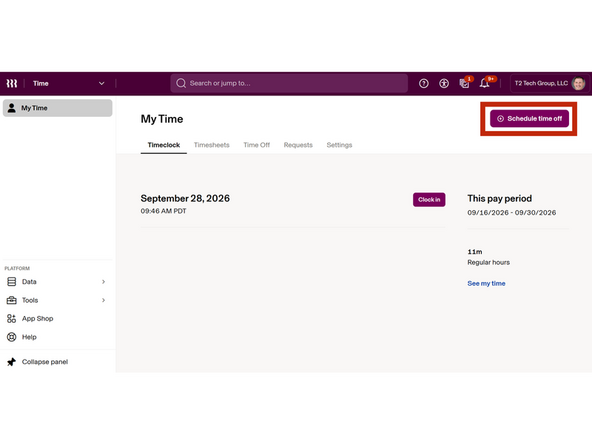Image resolution: width=592 pixels, height=444 pixels.
Task: Click the Rippling logo icon
Action: point(12,83)
